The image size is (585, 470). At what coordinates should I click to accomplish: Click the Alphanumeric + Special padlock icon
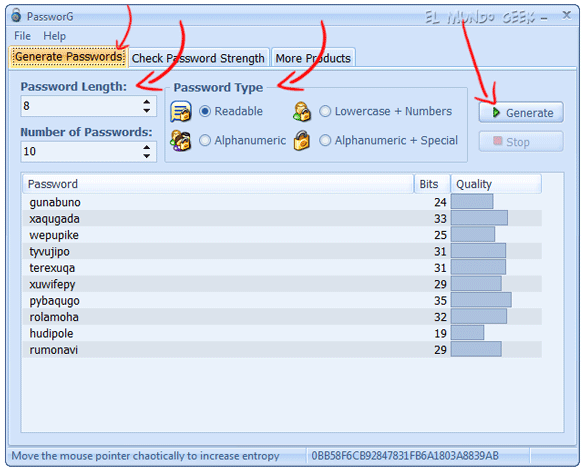click(x=302, y=141)
